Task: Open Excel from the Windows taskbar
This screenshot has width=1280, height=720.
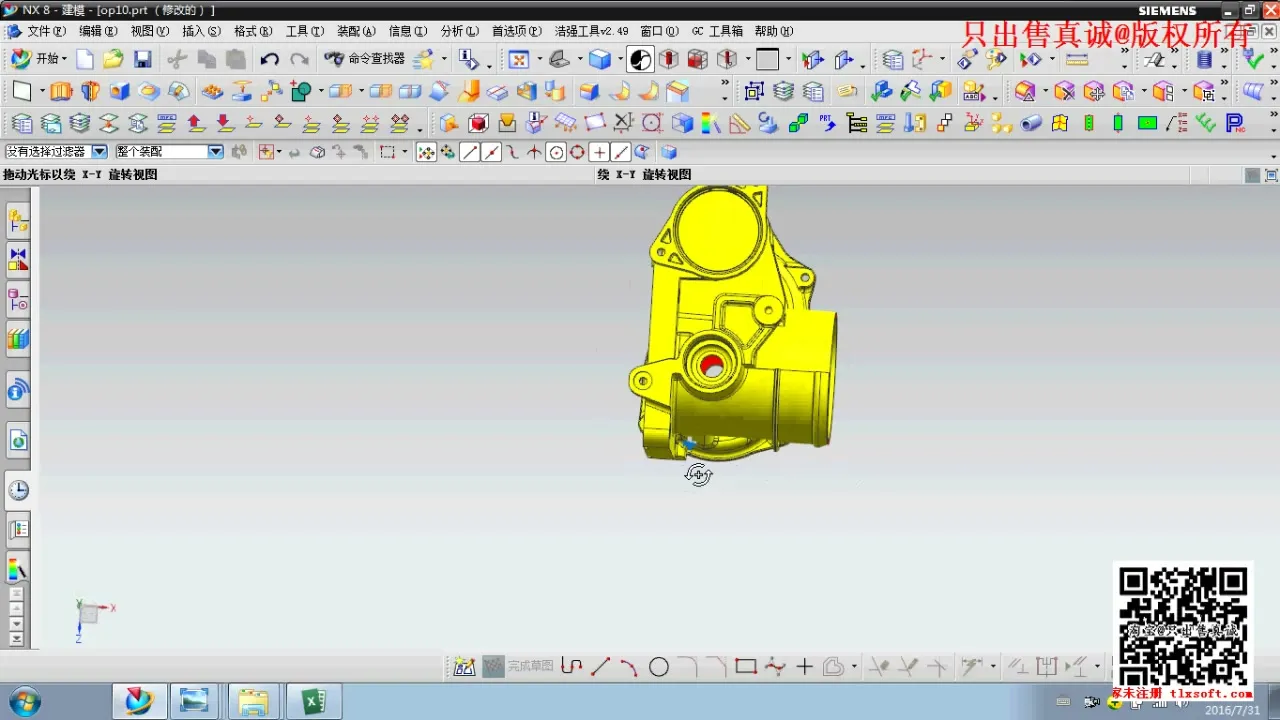Action: click(x=314, y=702)
